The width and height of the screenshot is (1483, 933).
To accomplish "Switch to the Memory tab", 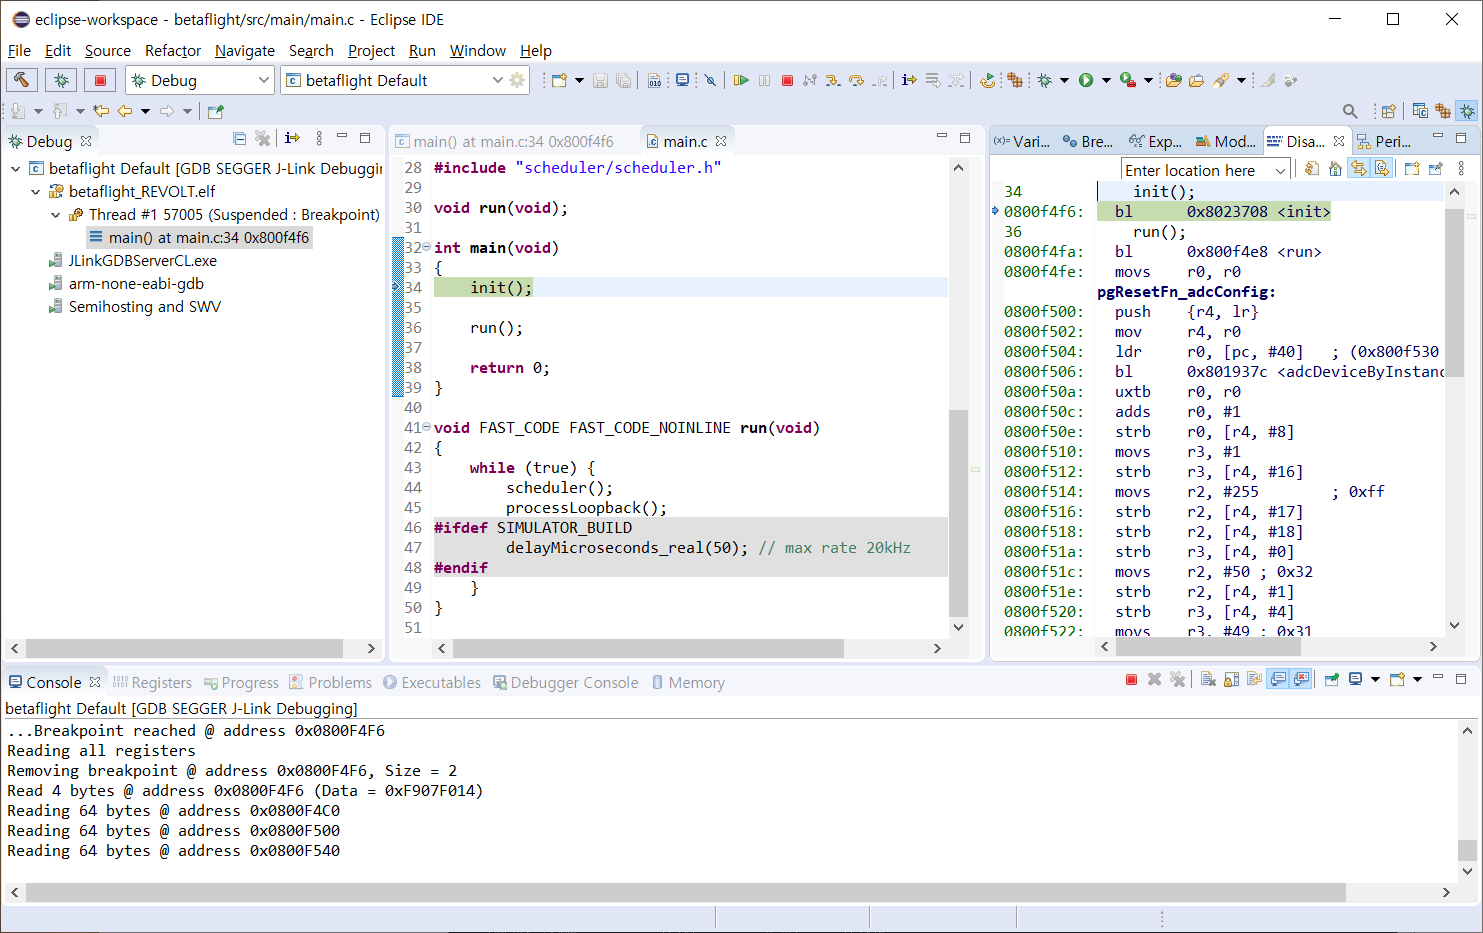I will click(688, 683).
